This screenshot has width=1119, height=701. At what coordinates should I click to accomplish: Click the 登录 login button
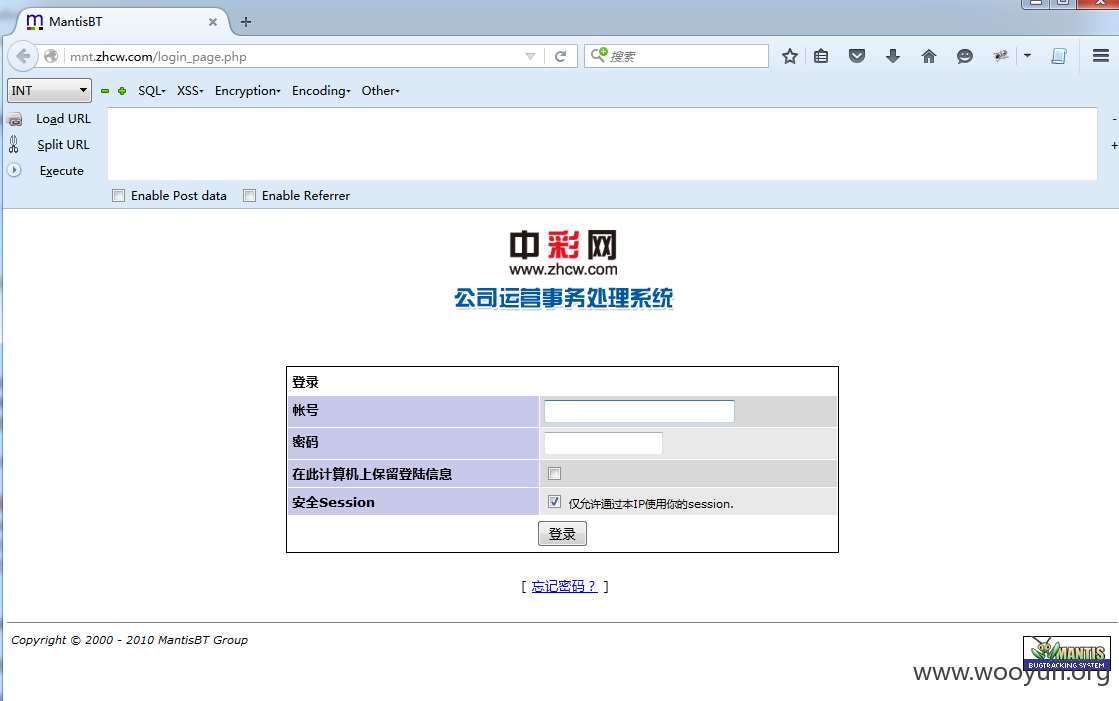(562, 534)
